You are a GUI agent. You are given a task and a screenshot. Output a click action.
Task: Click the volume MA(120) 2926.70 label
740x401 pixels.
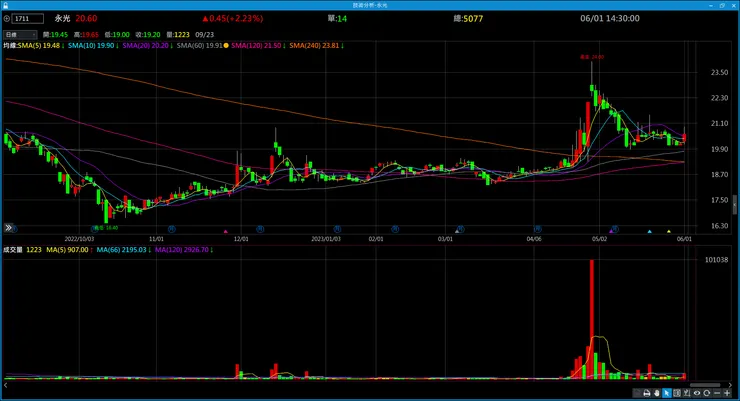184,250
